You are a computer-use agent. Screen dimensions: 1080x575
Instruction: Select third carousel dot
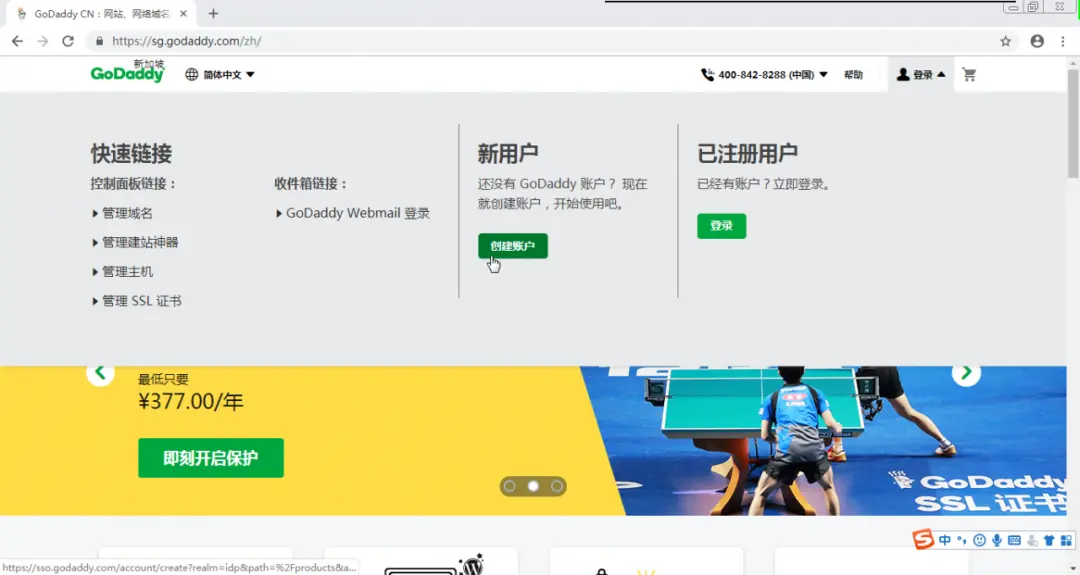click(x=557, y=486)
